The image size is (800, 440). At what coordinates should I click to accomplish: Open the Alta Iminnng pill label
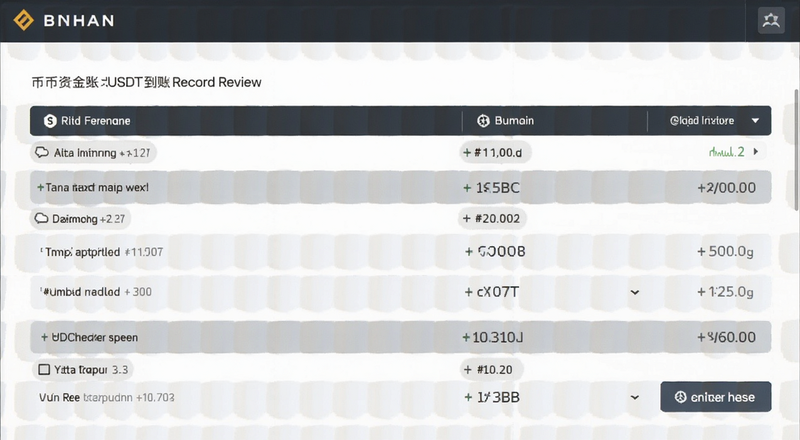pyautogui.click(x=93, y=153)
